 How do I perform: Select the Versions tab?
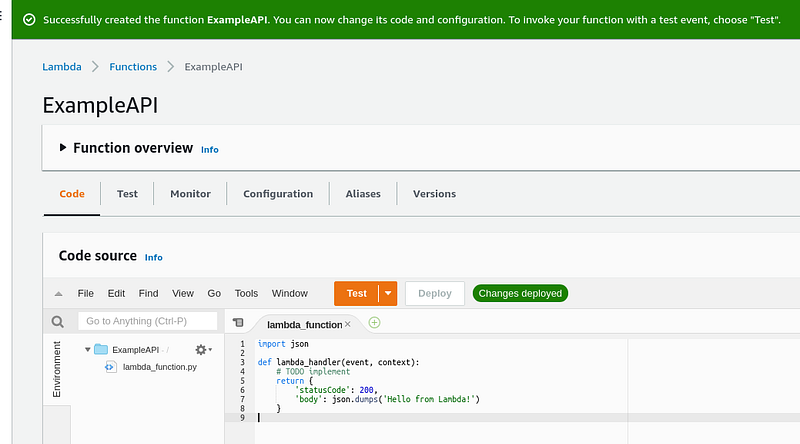pyautogui.click(x=435, y=194)
